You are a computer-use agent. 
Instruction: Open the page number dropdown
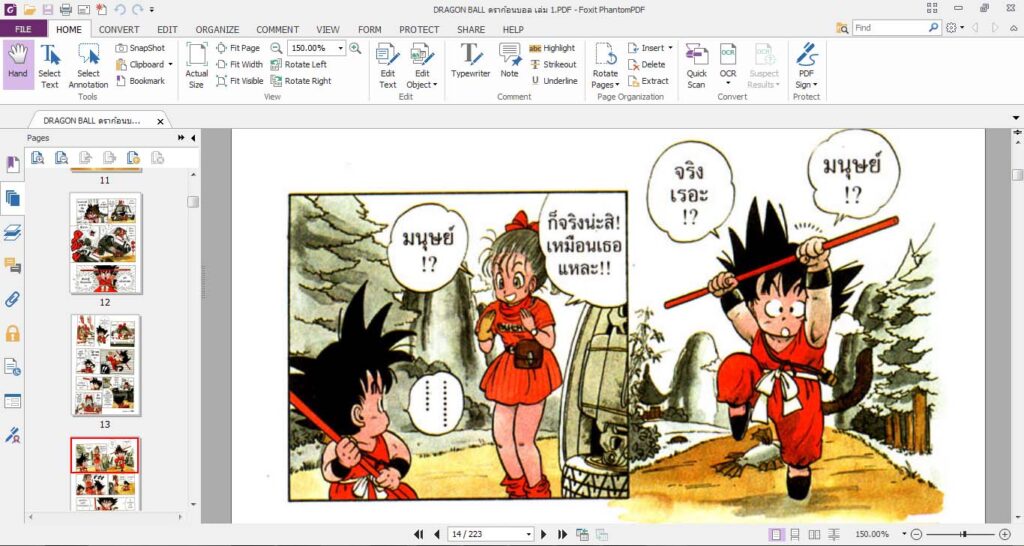pos(528,534)
